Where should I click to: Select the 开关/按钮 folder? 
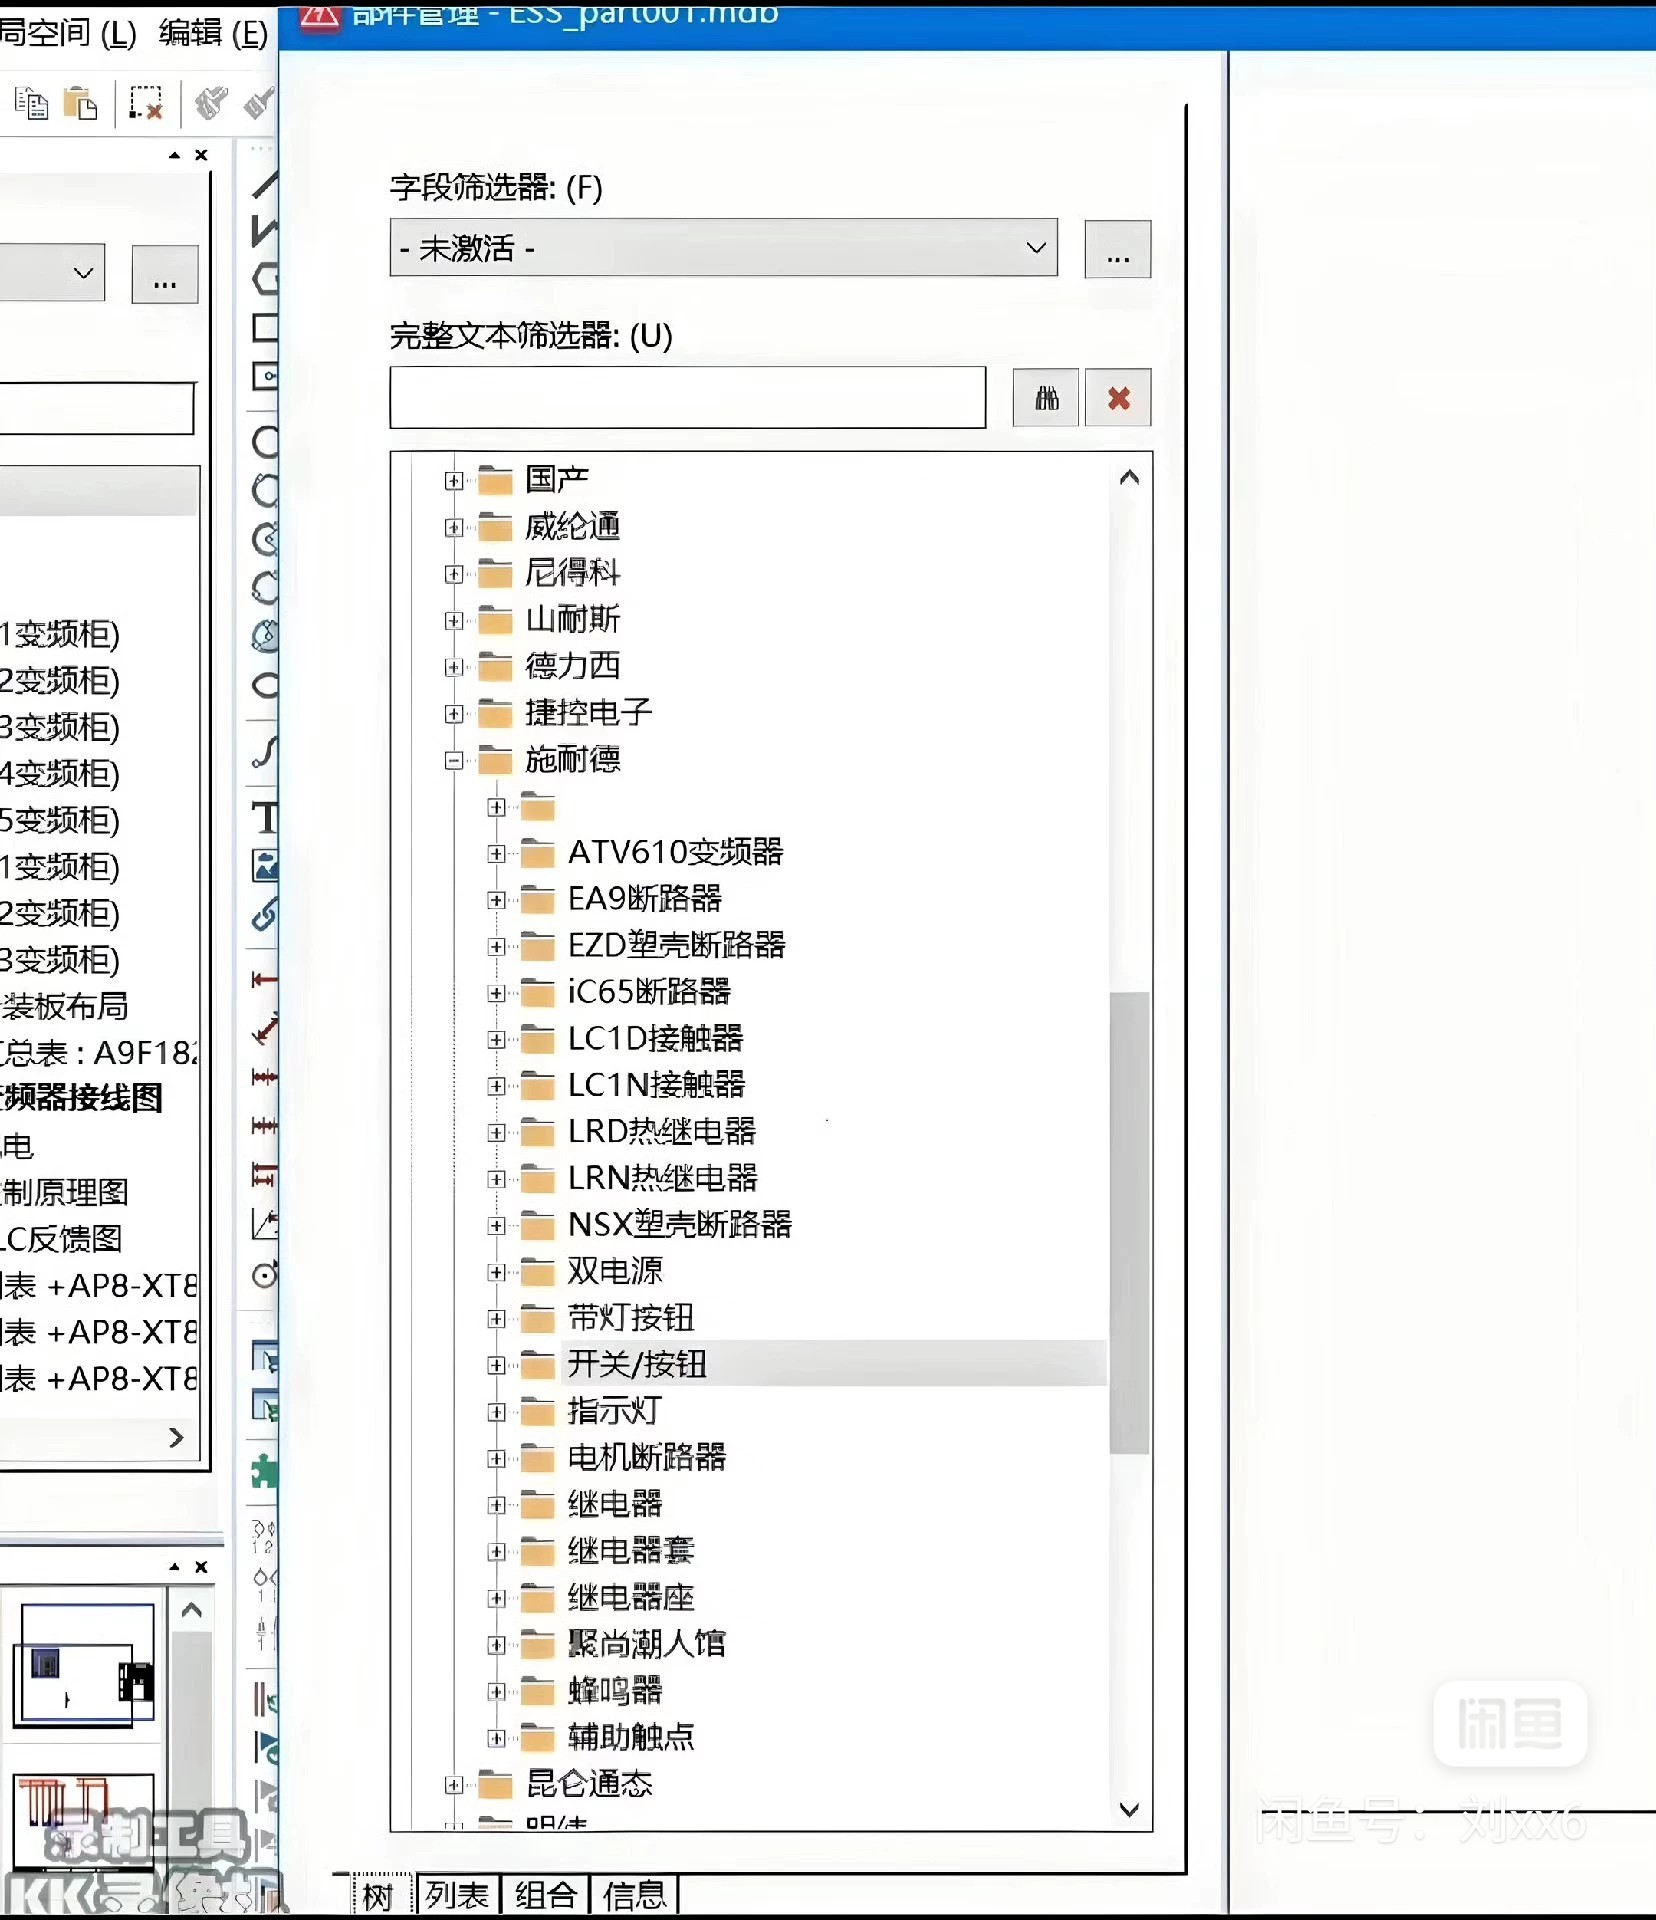point(637,1365)
